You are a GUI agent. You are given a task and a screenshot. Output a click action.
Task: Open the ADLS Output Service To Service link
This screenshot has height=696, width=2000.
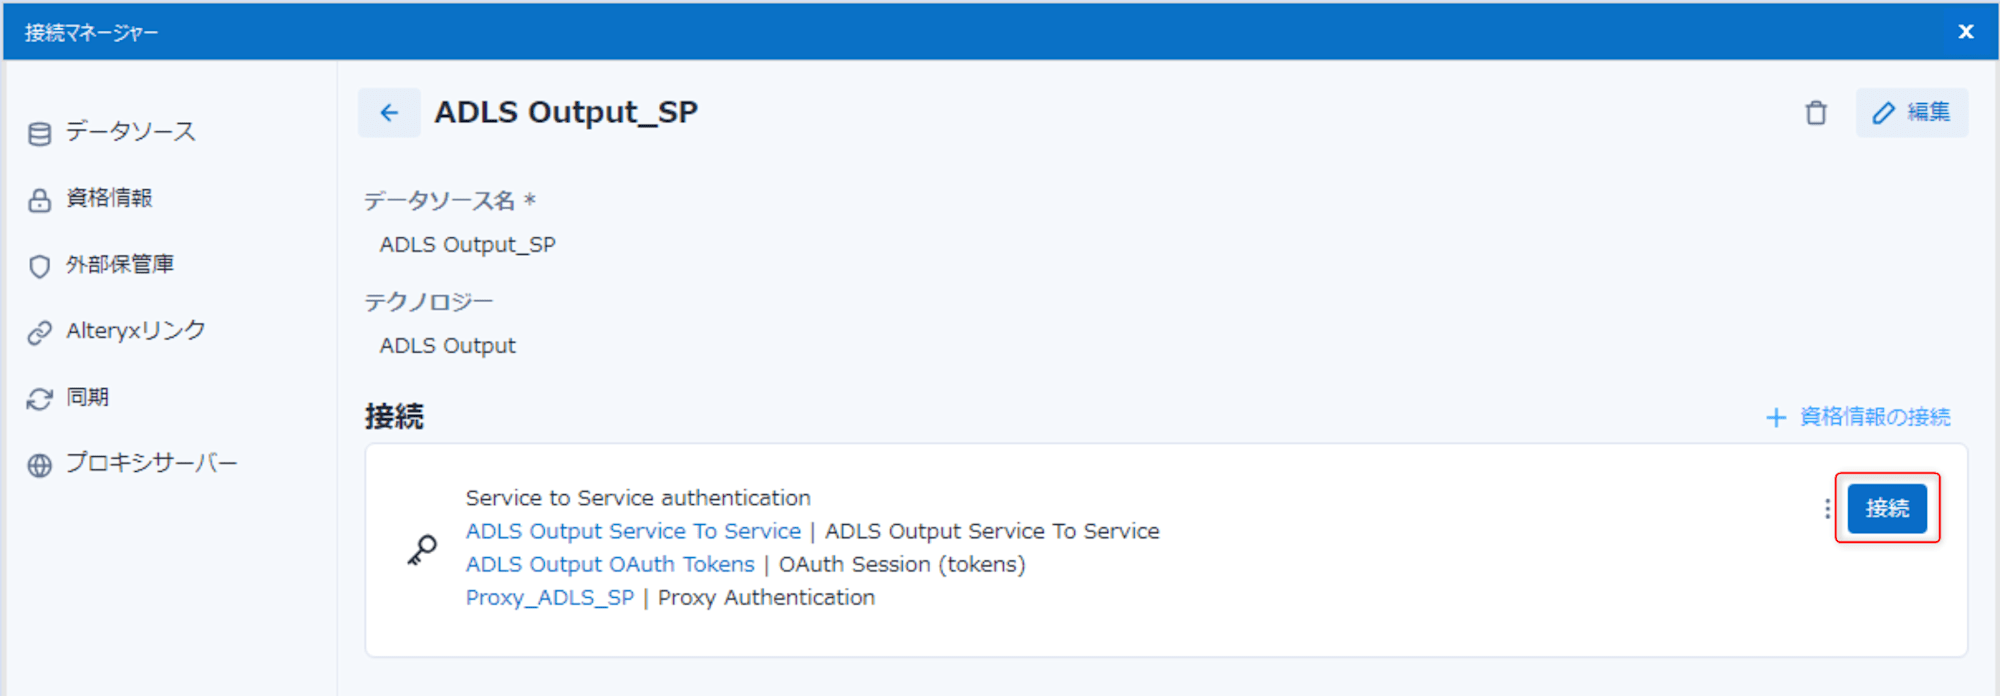pos(633,531)
